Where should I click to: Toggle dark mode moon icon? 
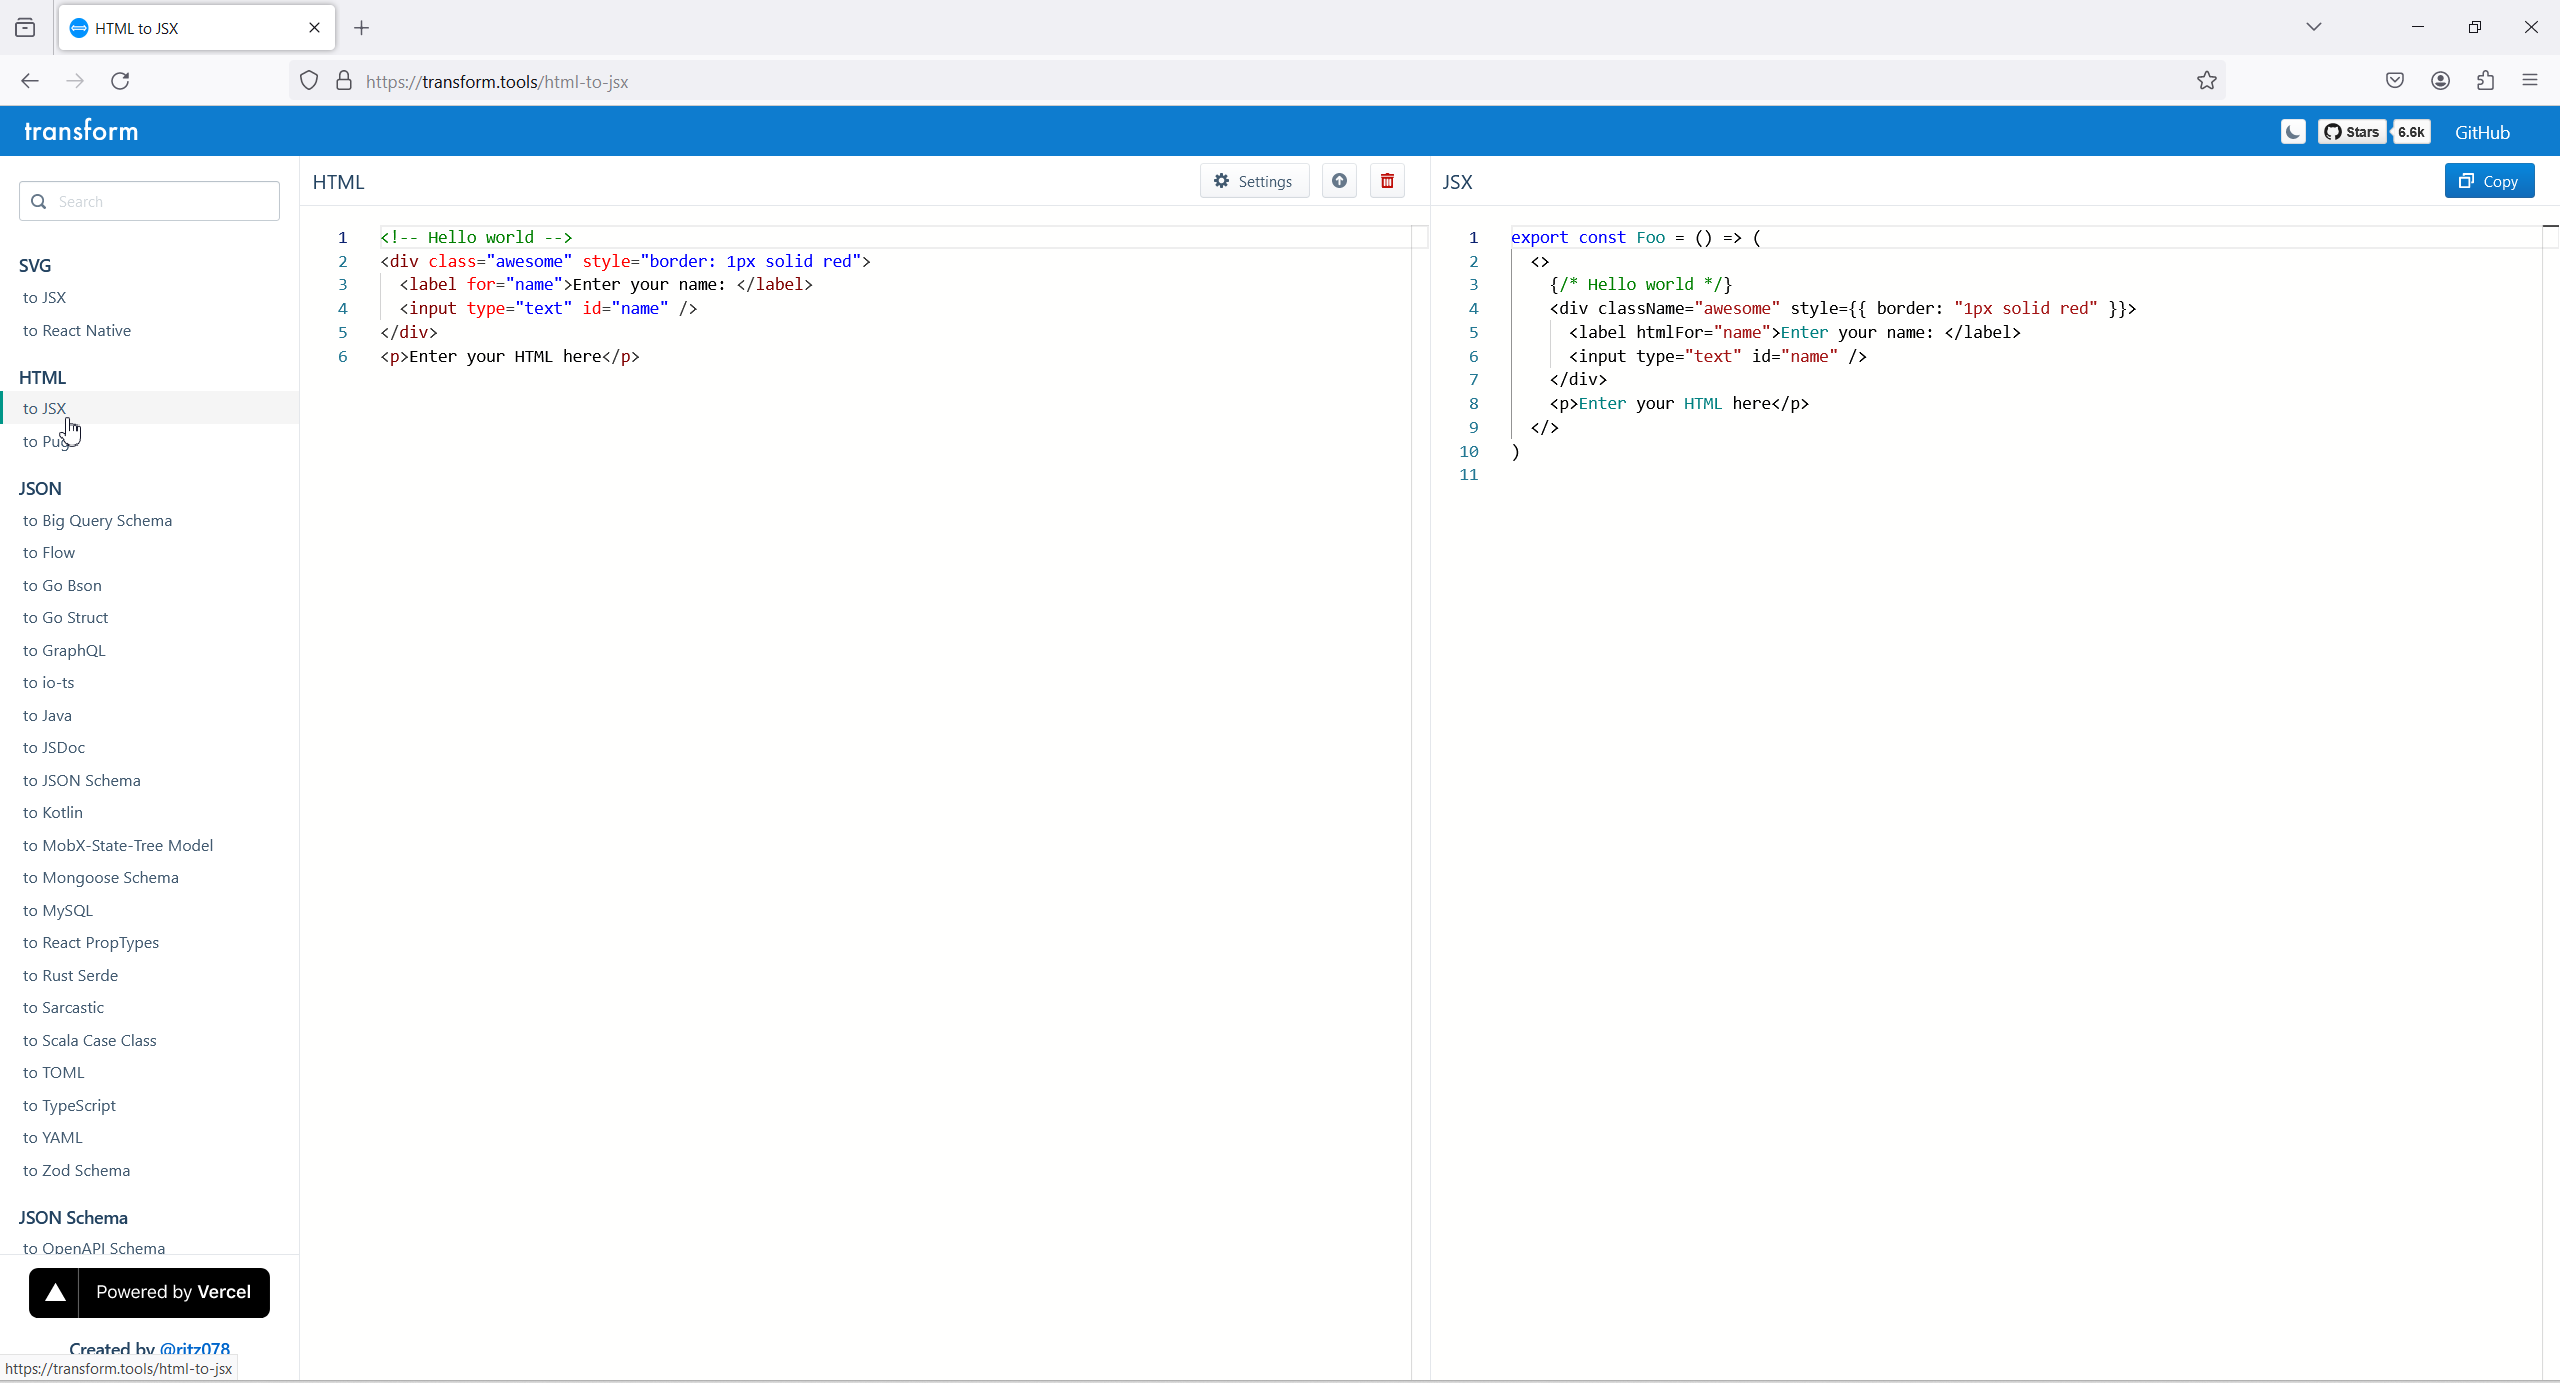[2292, 132]
